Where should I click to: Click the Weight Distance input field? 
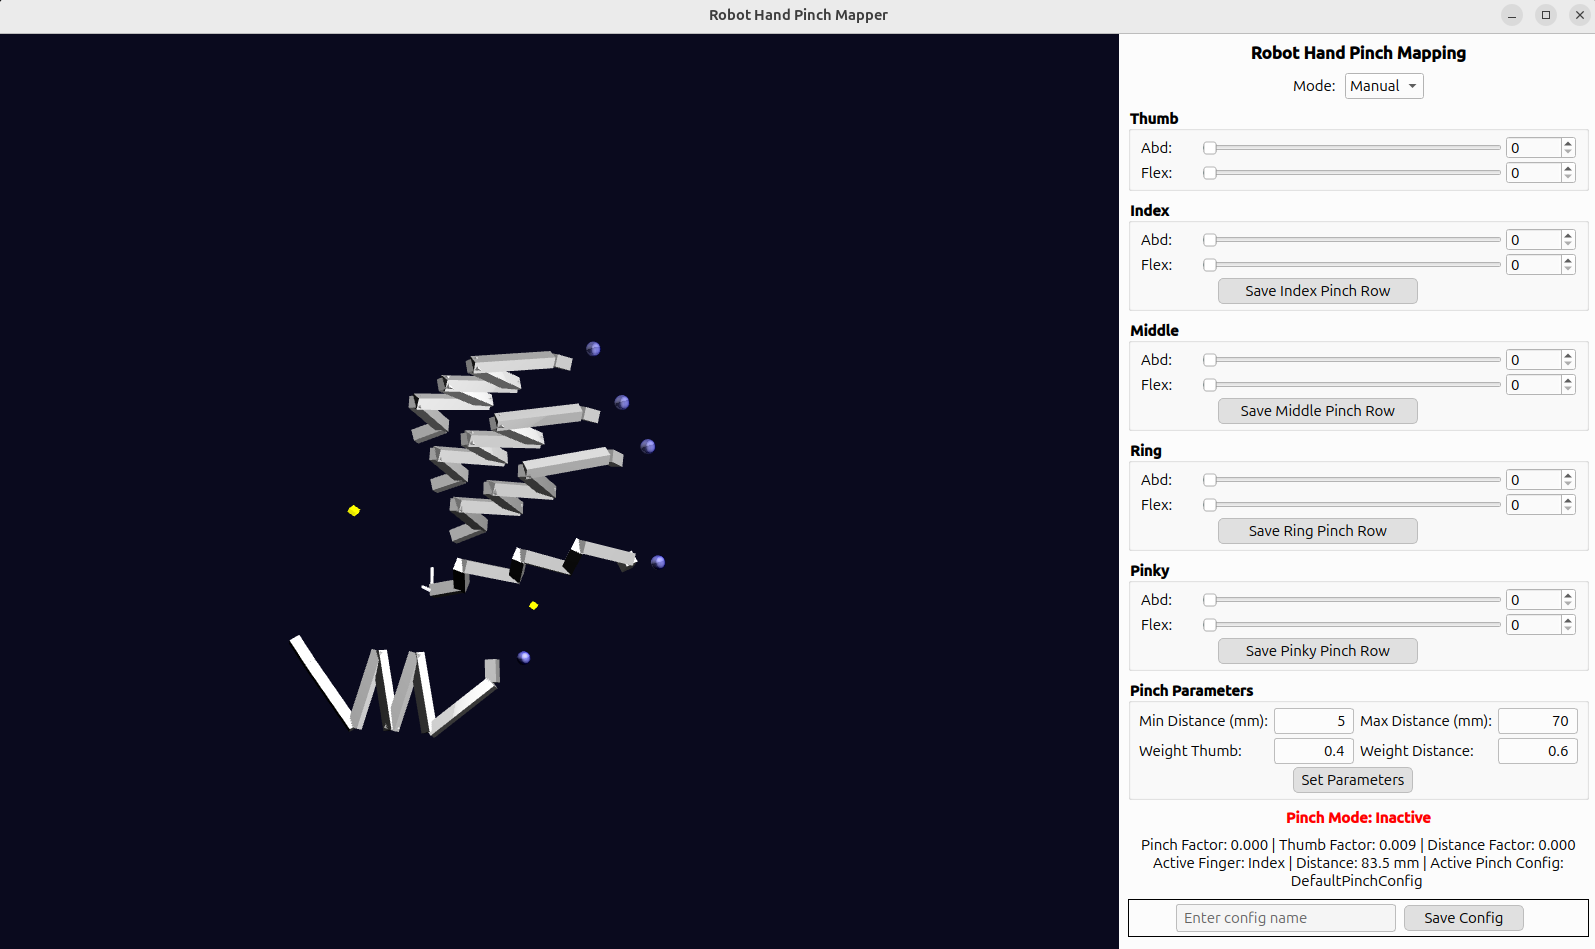pyautogui.click(x=1538, y=751)
